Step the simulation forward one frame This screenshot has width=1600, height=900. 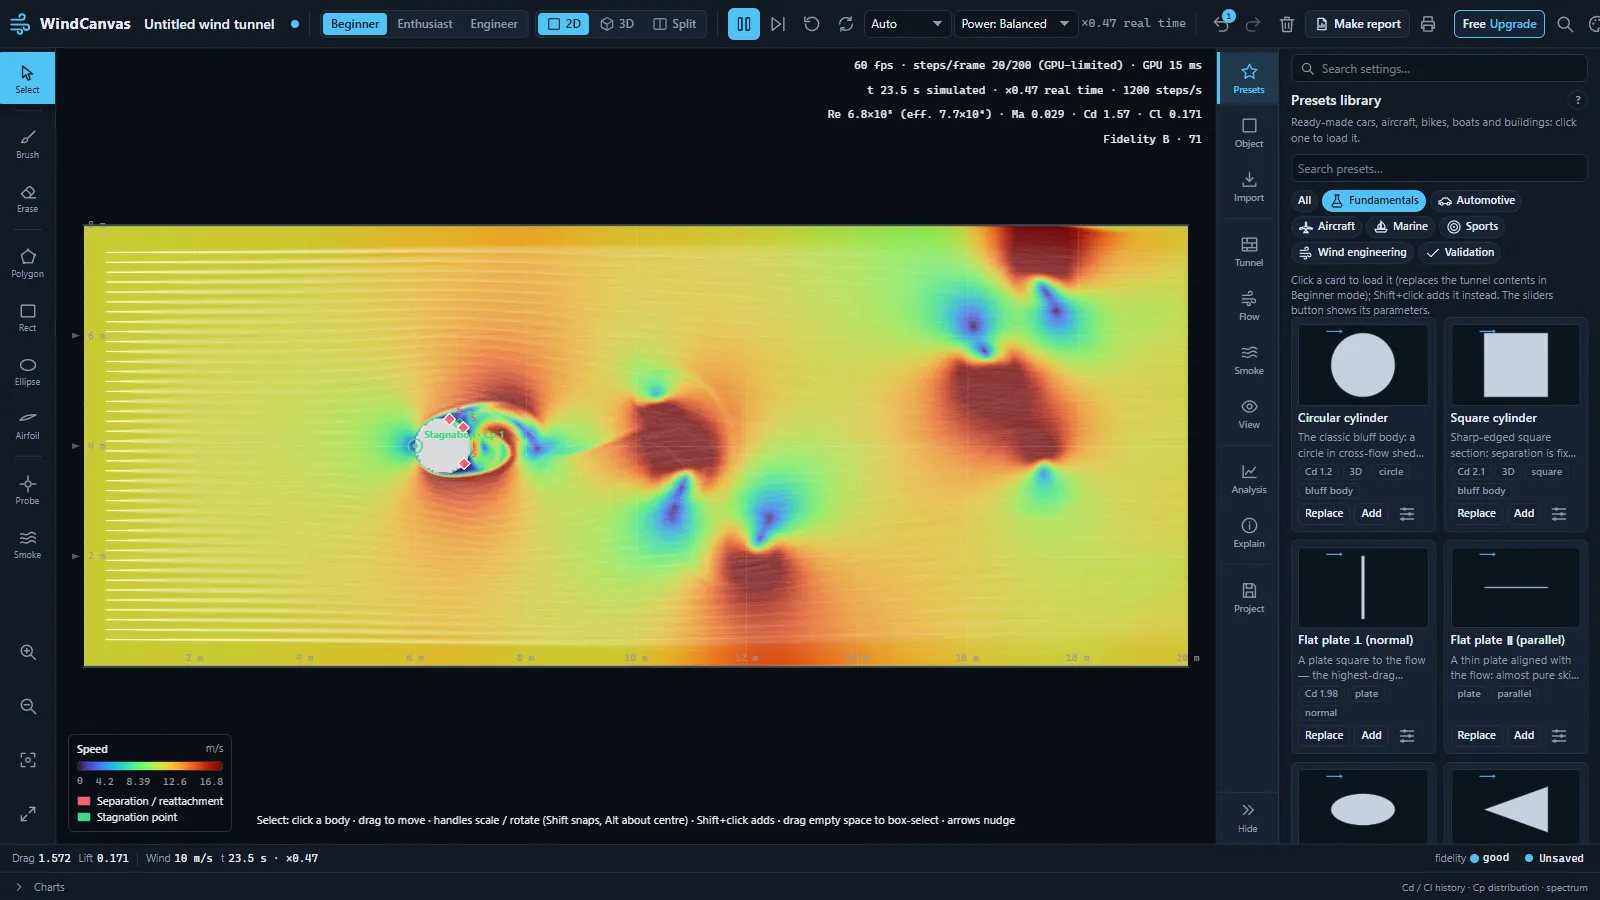coord(778,24)
